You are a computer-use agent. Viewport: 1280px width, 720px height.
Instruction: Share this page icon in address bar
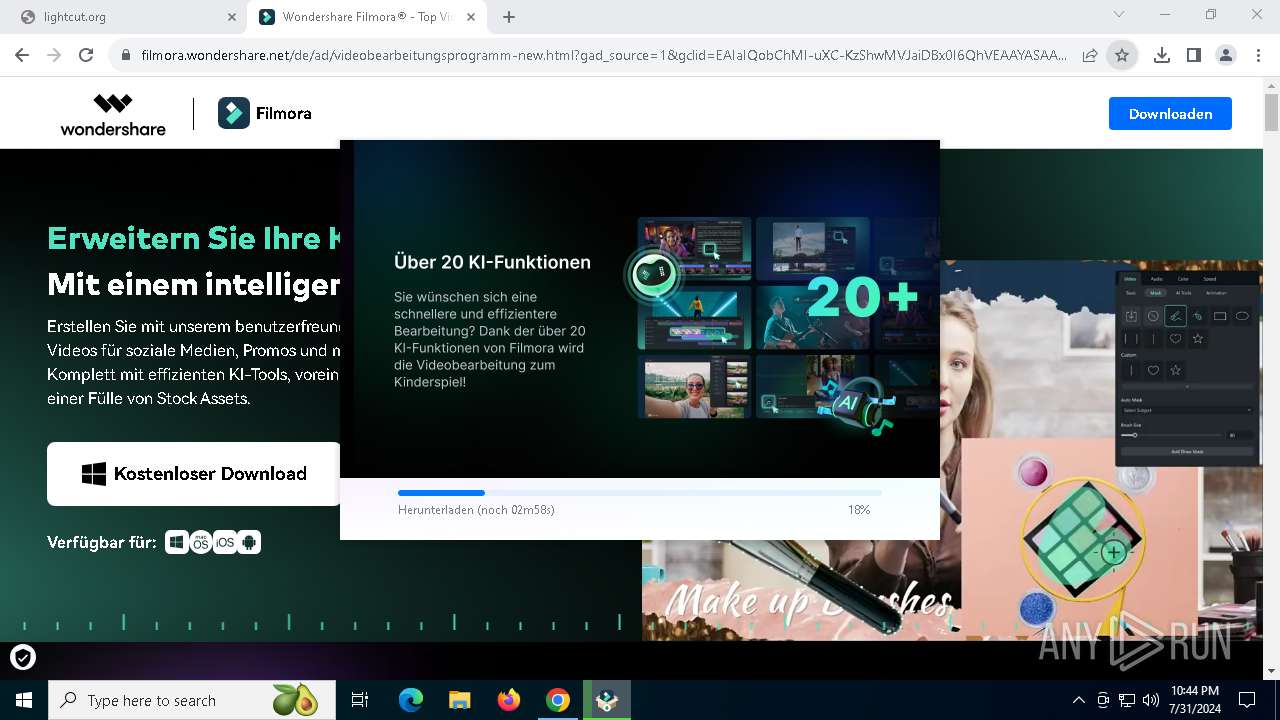(1090, 55)
